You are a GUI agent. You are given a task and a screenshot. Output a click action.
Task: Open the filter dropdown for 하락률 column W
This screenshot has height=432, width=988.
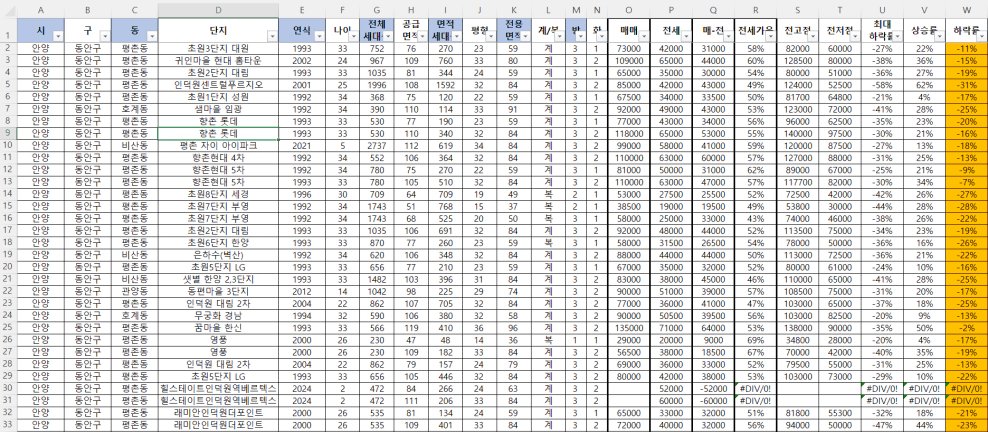point(981,37)
